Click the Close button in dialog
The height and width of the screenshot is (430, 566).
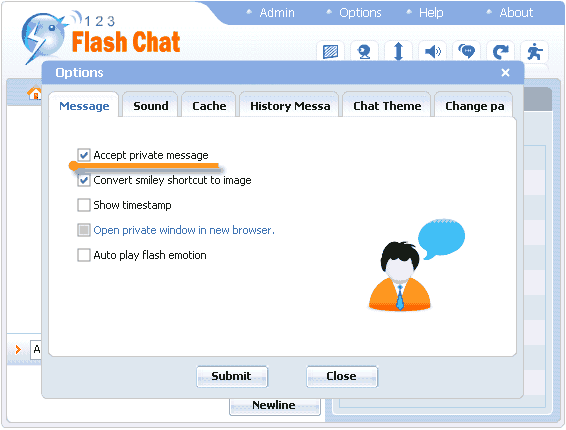pos(341,376)
